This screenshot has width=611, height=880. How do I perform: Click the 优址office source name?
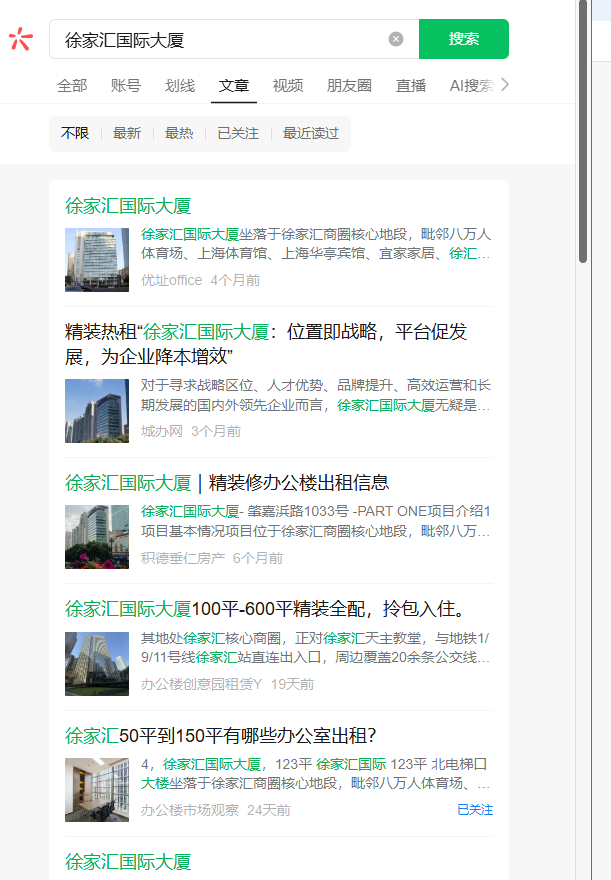pos(171,280)
